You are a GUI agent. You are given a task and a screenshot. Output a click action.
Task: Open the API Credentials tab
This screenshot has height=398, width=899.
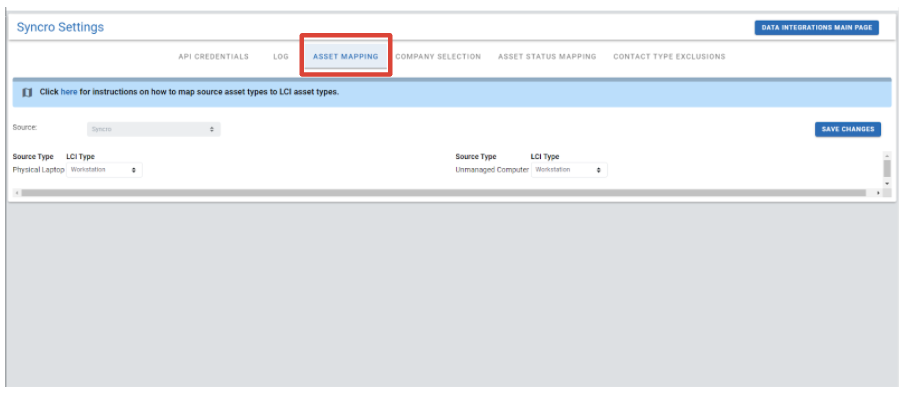(x=213, y=57)
